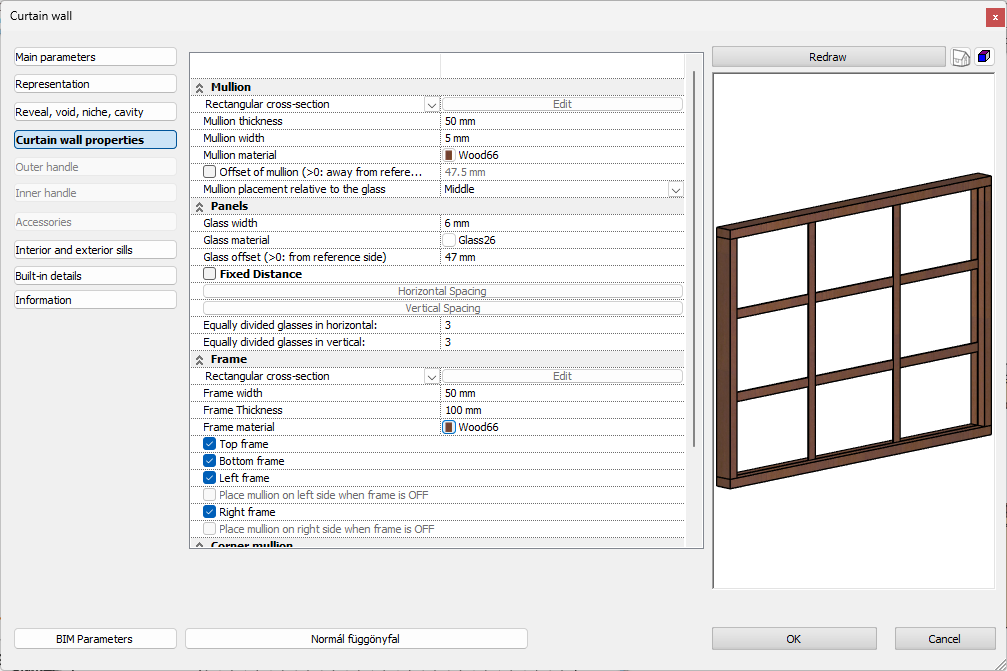Image resolution: width=1007 pixels, height=671 pixels.
Task: Uncheck the Right frame checkbox
Action: pos(209,512)
